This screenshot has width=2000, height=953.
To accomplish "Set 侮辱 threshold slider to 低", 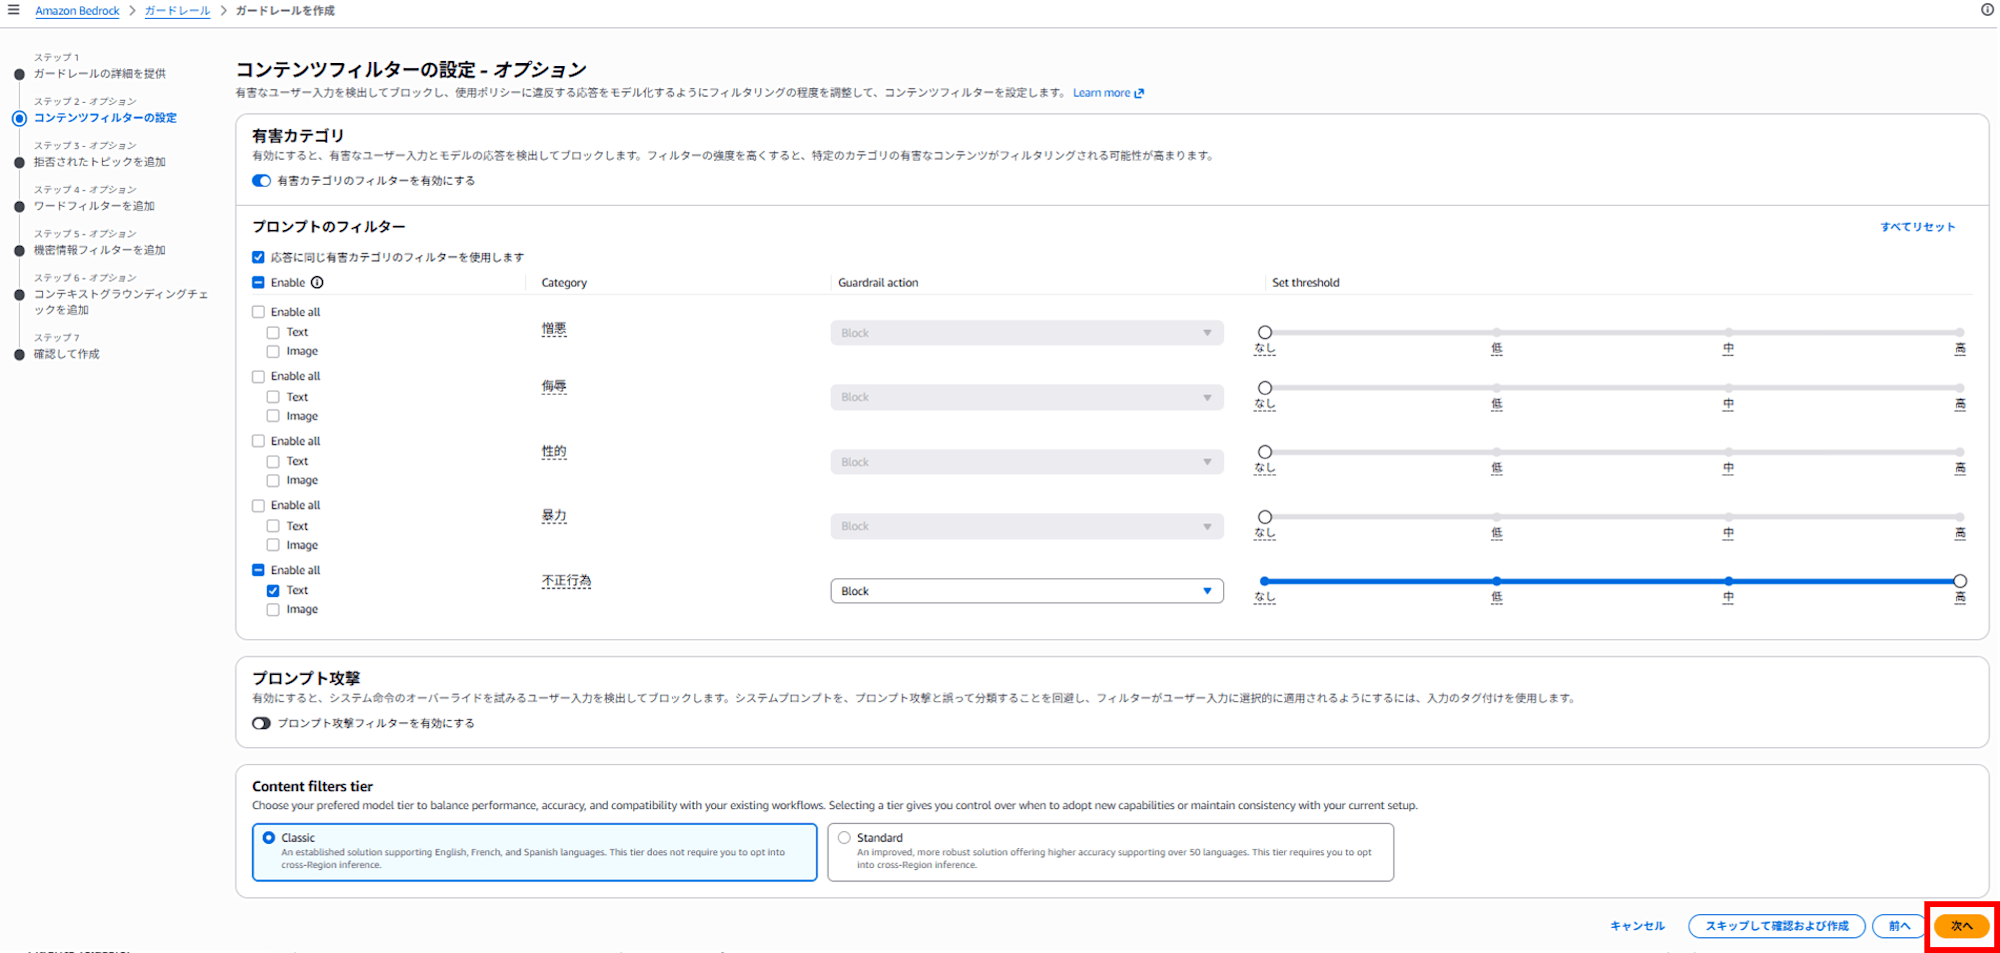I will click(x=1496, y=388).
